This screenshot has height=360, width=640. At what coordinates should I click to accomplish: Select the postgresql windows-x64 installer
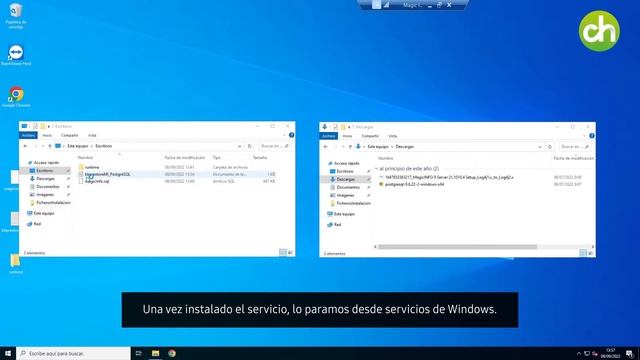414,184
